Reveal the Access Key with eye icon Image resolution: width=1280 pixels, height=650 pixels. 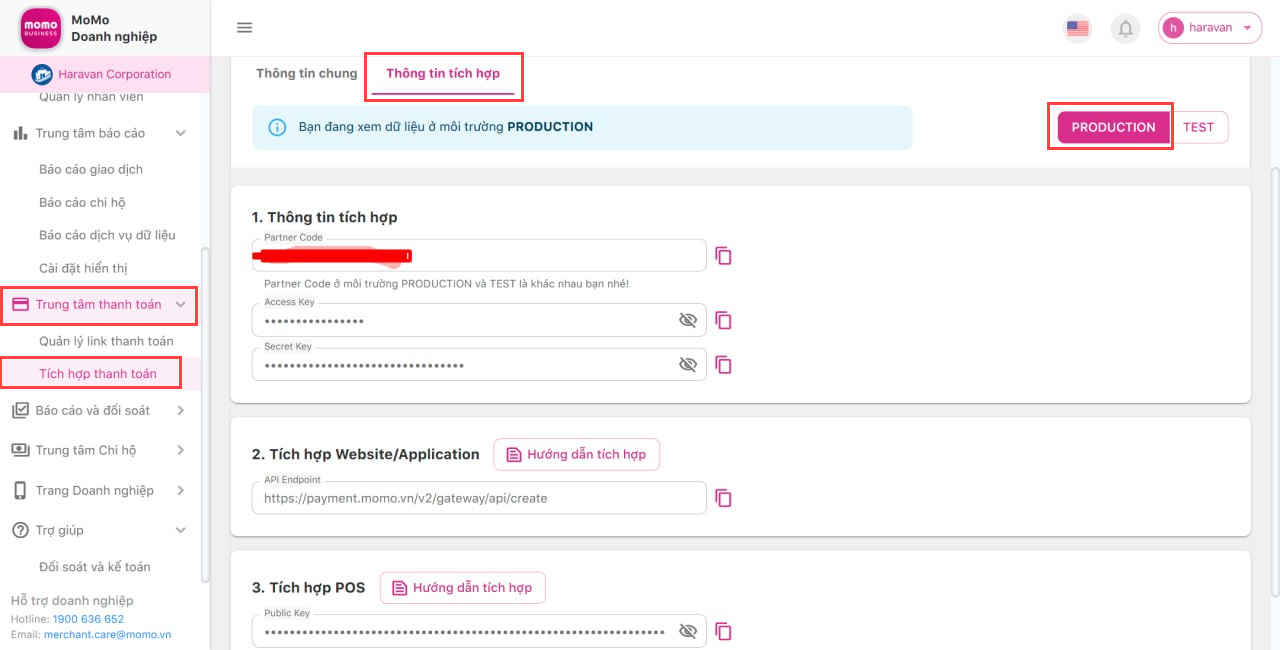(688, 320)
